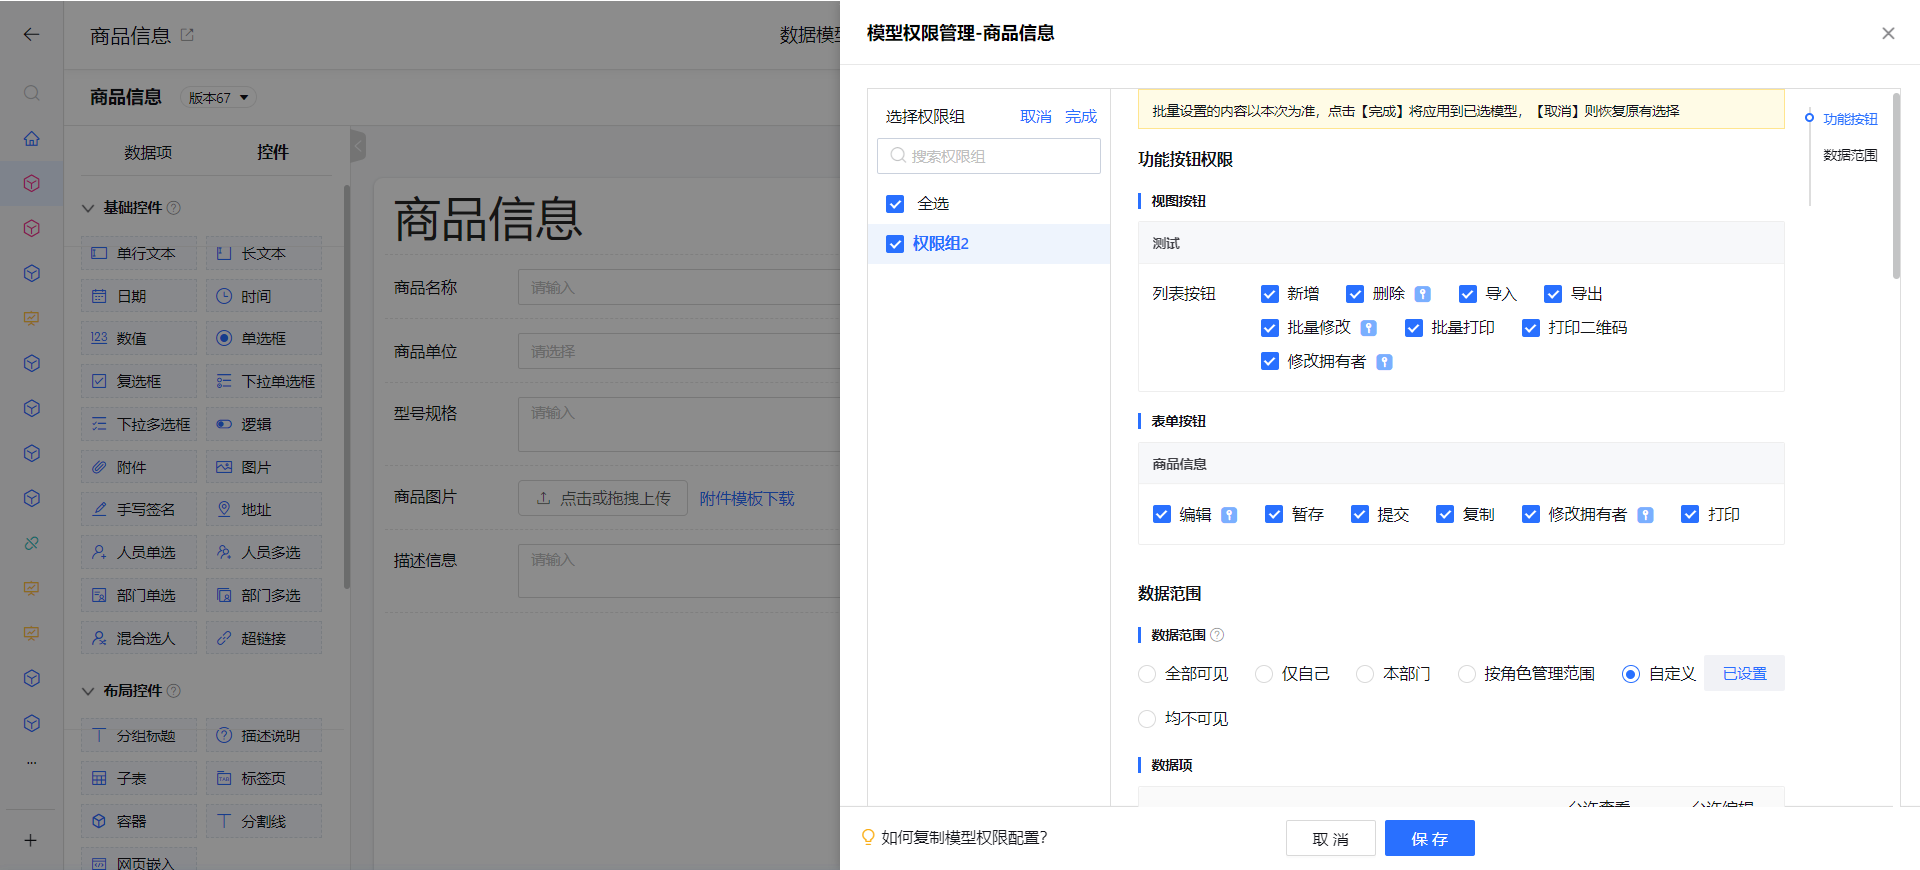This screenshot has width=1920, height=870.
Task: Choose 按角色管理范围 option
Action: pos(1467,675)
